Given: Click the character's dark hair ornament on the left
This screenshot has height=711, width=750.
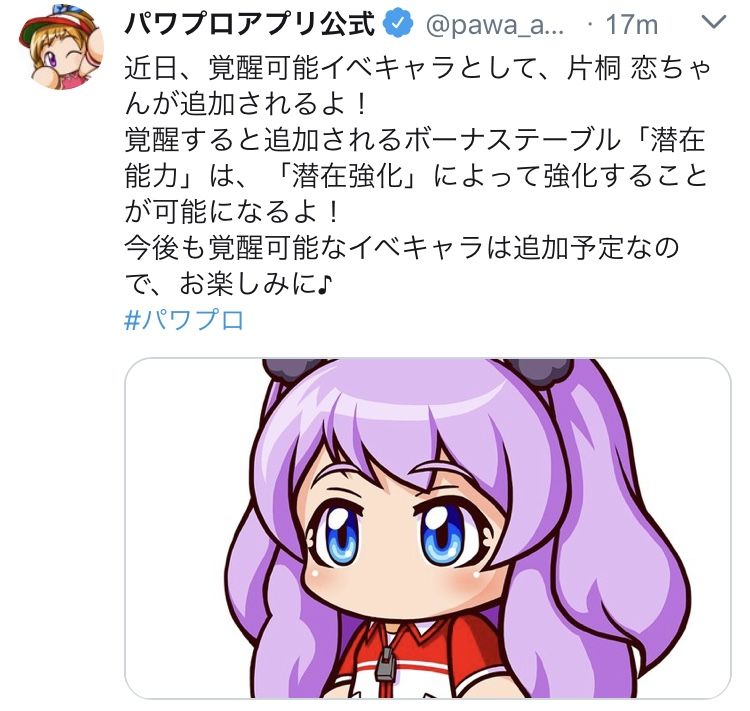Looking at the screenshot, I should tap(292, 370).
